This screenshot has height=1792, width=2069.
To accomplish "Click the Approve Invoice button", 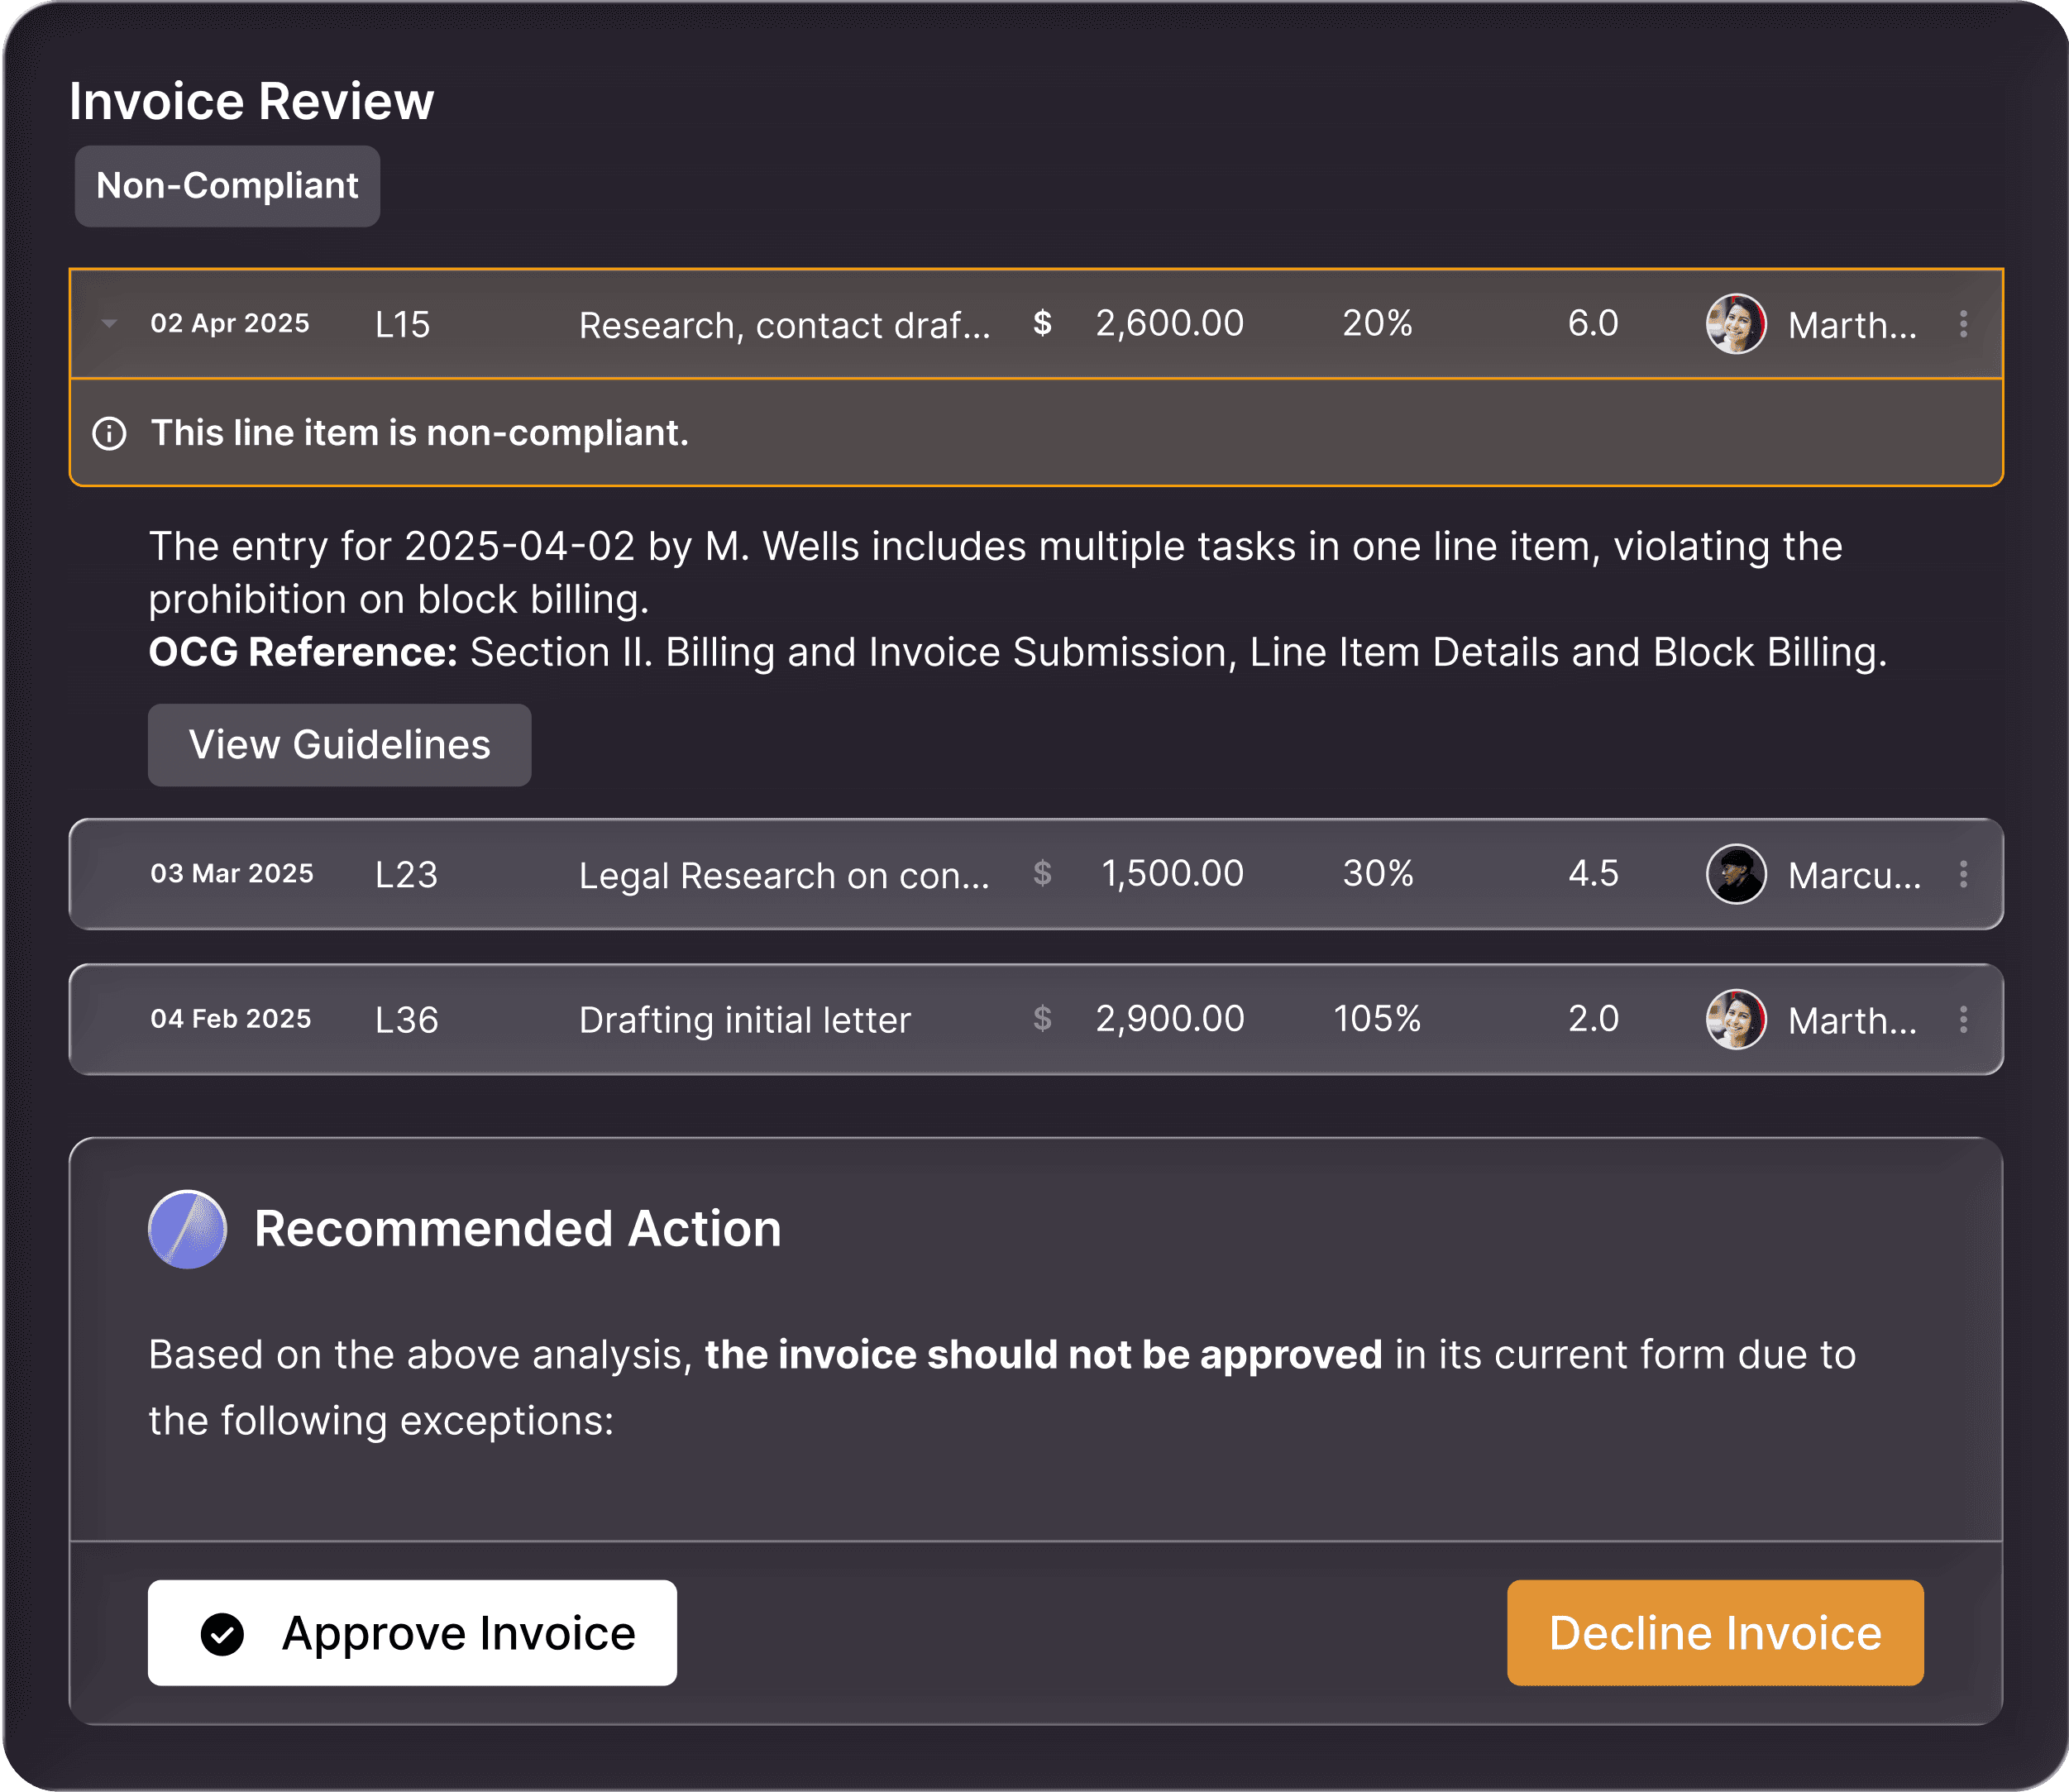I will pyautogui.click(x=412, y=1632).
